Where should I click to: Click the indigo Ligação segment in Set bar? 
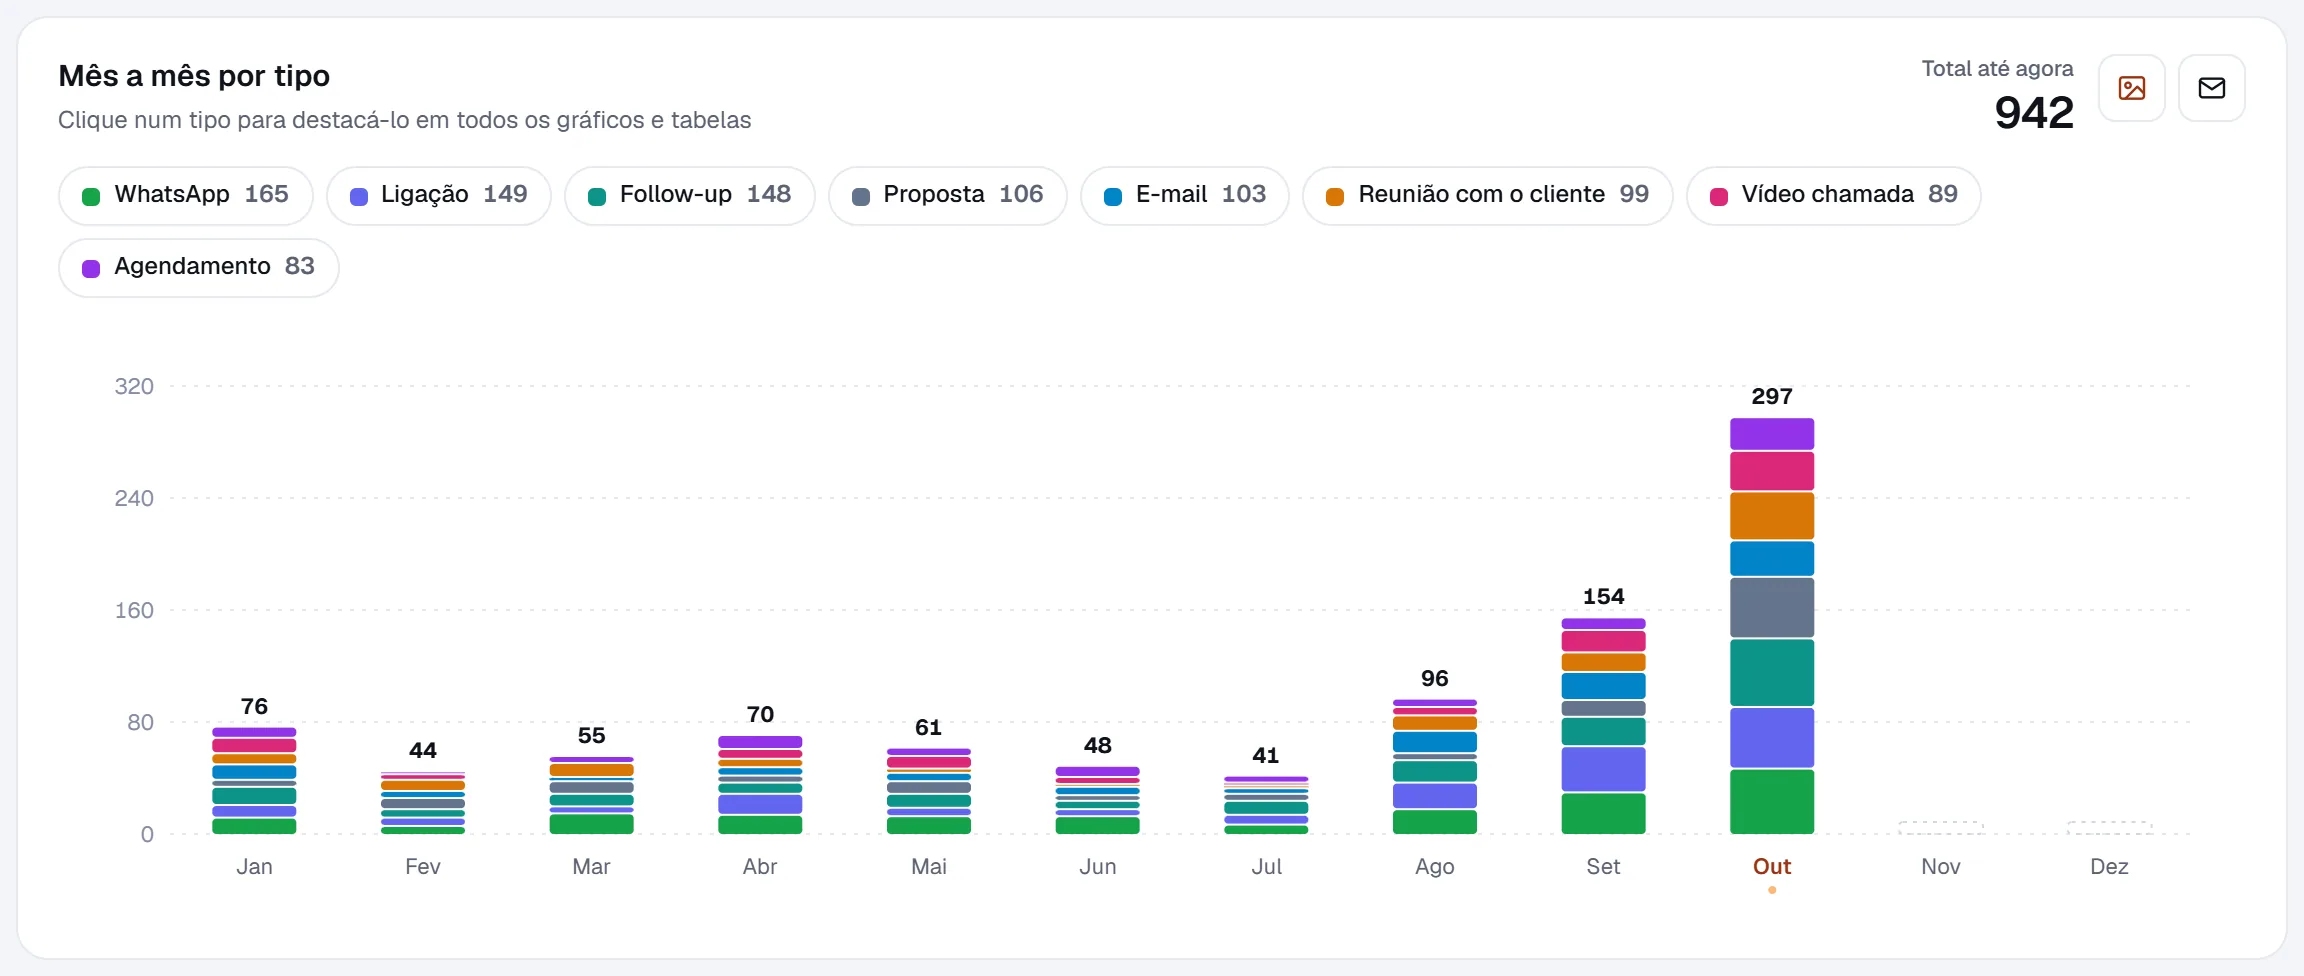pos(1603,769)
